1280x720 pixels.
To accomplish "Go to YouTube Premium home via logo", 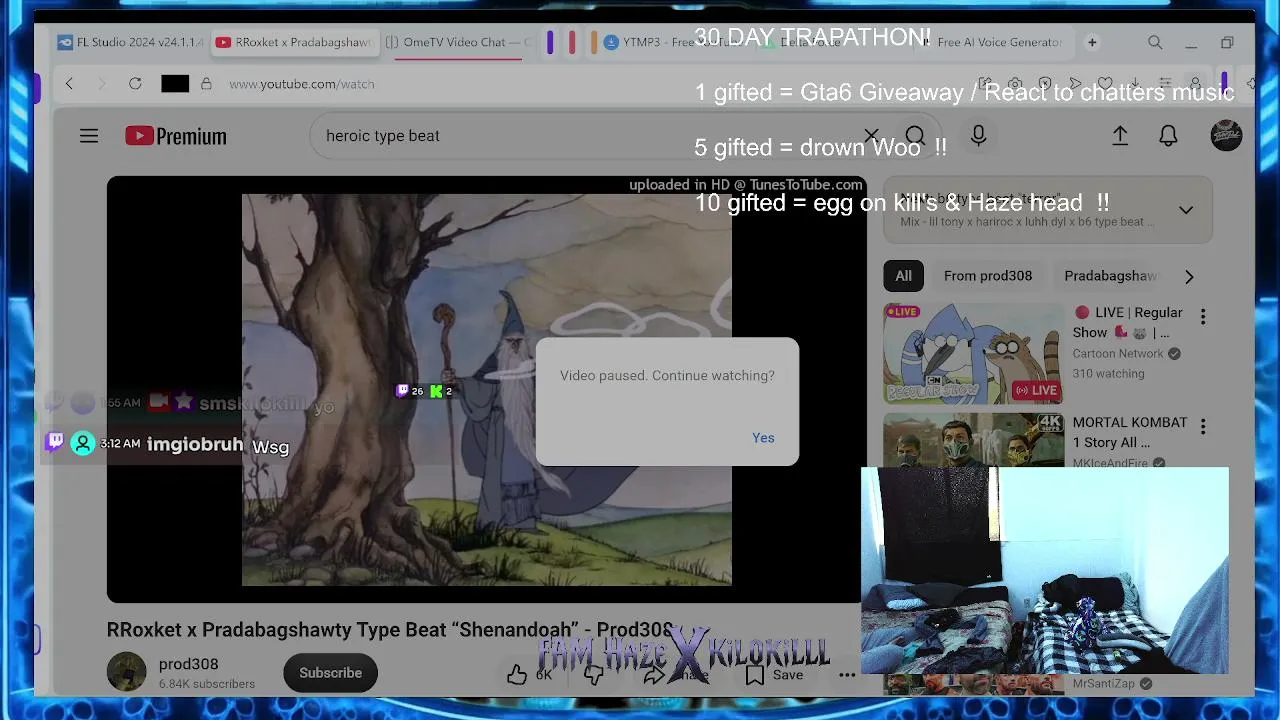I will (x=176, y=136).
